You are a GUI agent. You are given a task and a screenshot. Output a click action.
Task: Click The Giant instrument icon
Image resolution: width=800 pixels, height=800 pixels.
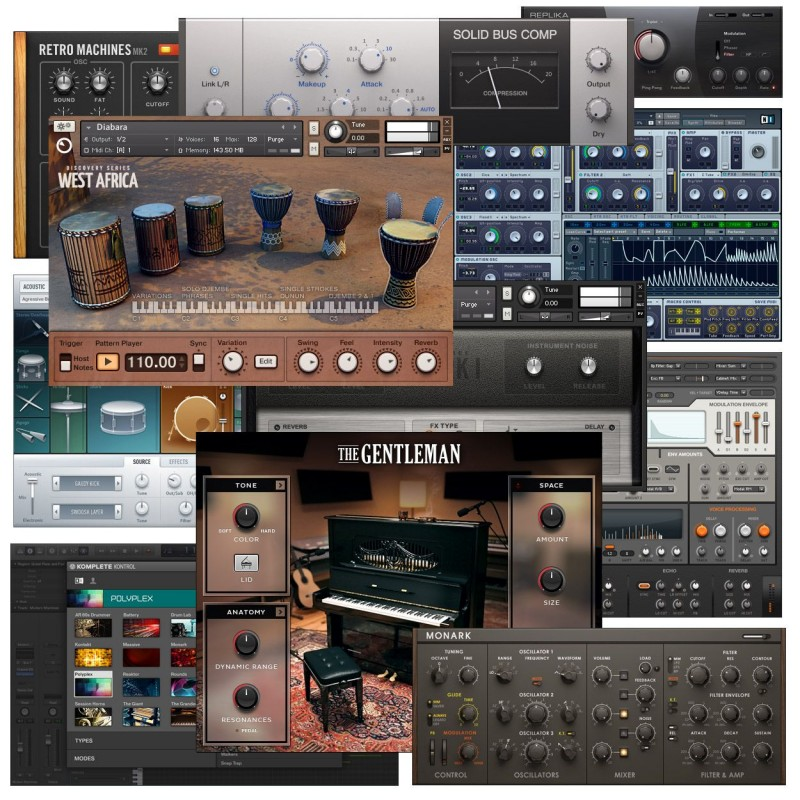pos(140,716)
